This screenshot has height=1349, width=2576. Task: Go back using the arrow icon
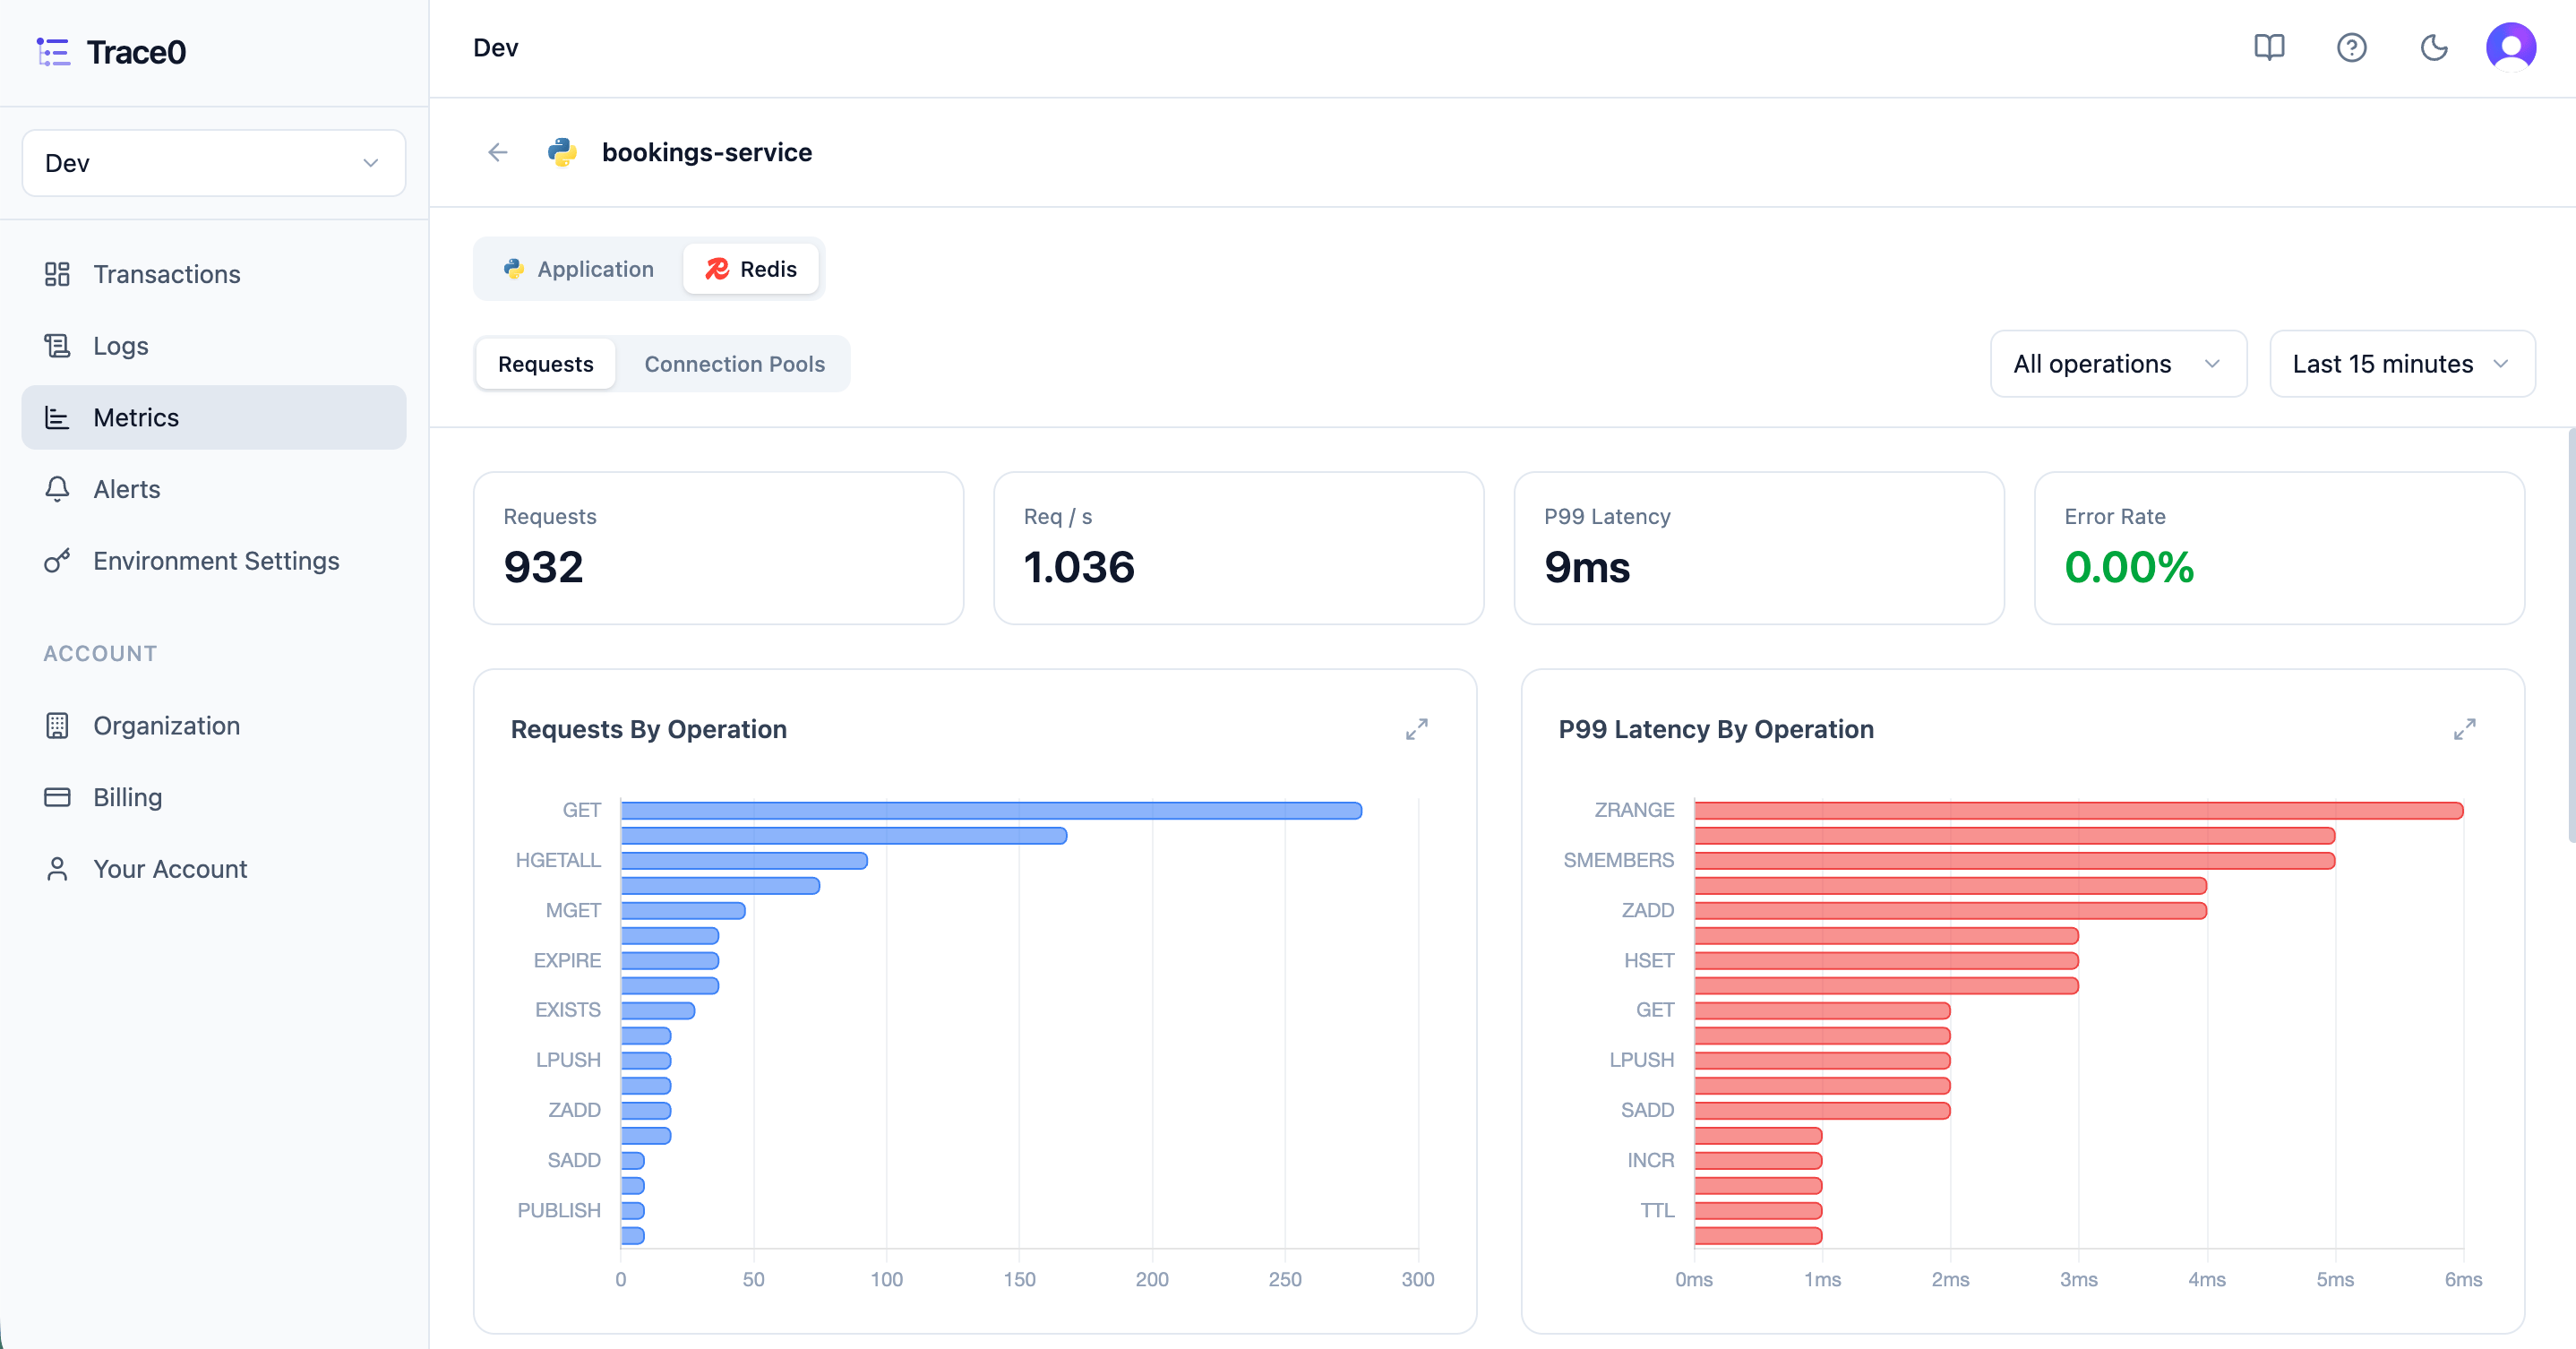pos(498,152)
